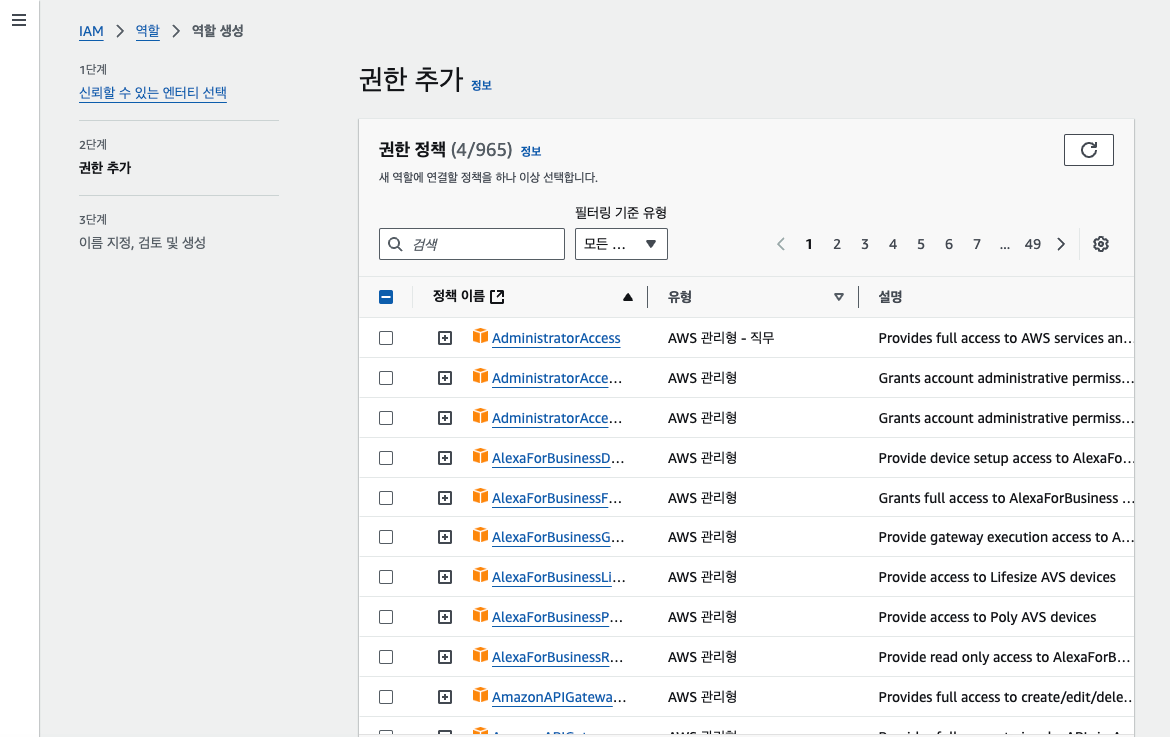Open the AmazonAPIGatewa… policy link
The image size is (1170, 737).
pyautogui.click(x=559, y=697)
